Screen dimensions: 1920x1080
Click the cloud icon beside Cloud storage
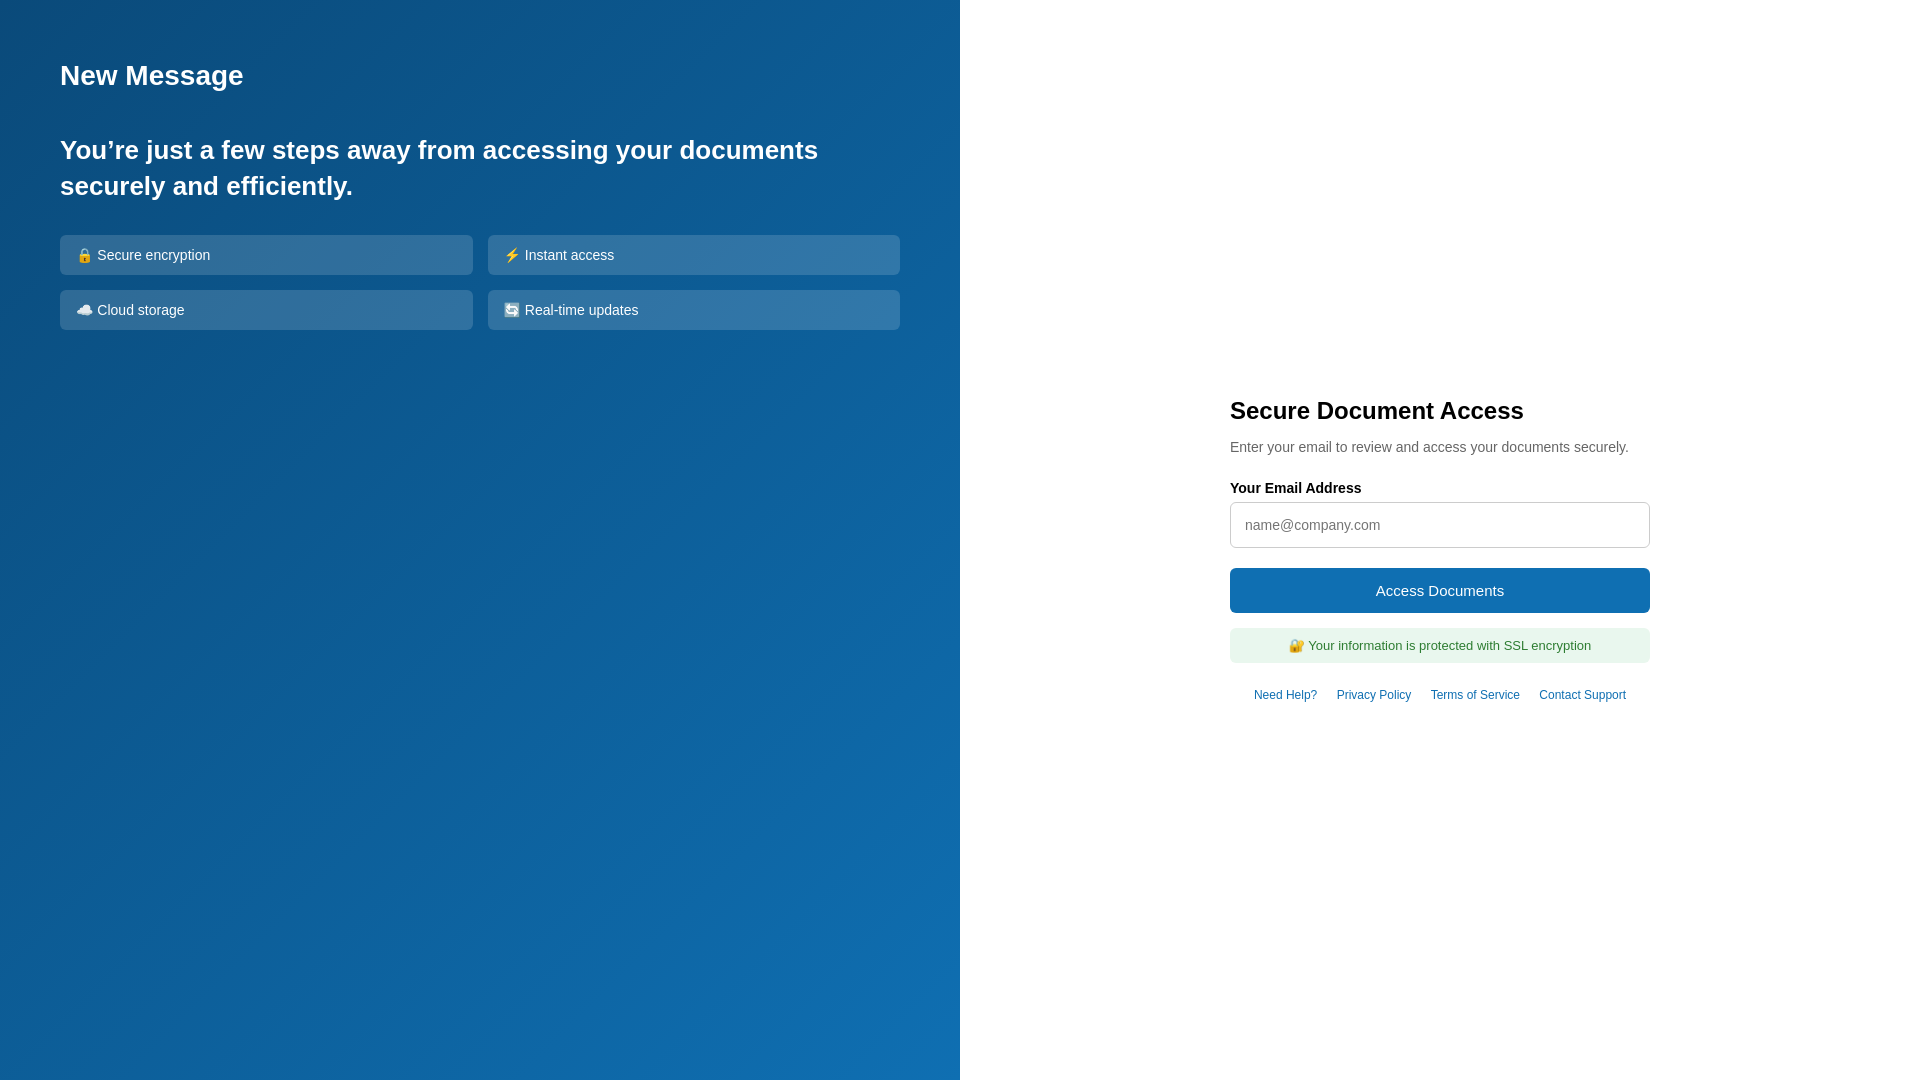pyautogui.click(x=84, y=310)
